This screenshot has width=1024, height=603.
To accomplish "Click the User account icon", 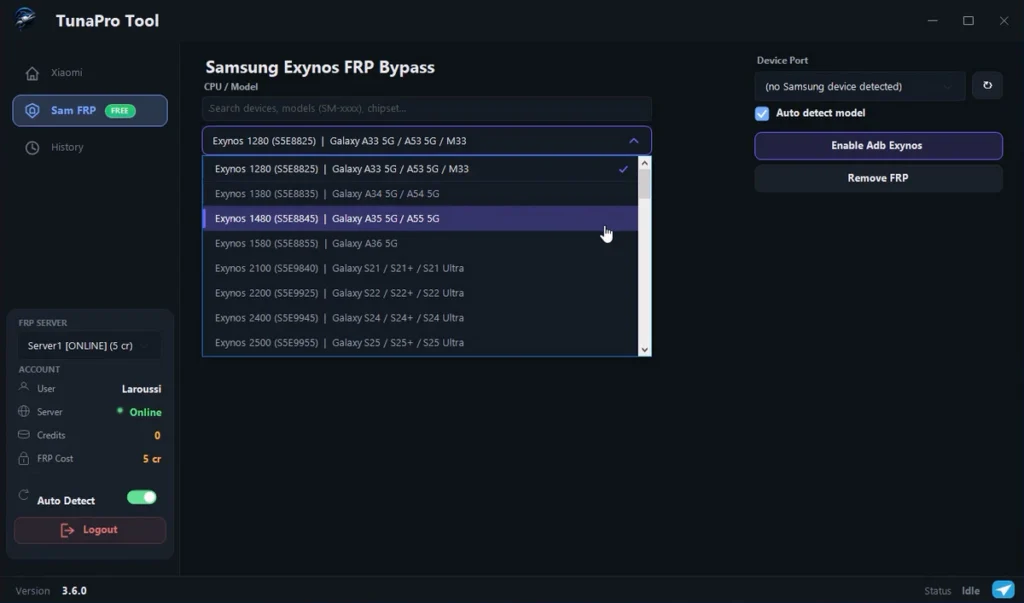I will pos(24,387).
